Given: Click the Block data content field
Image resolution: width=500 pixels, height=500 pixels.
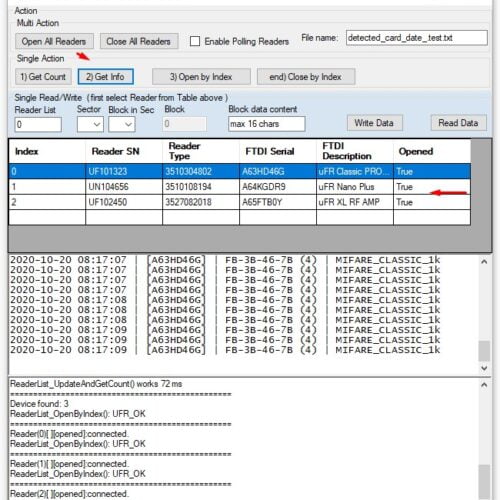Looking at the screenshot, I should click(267, 124).
